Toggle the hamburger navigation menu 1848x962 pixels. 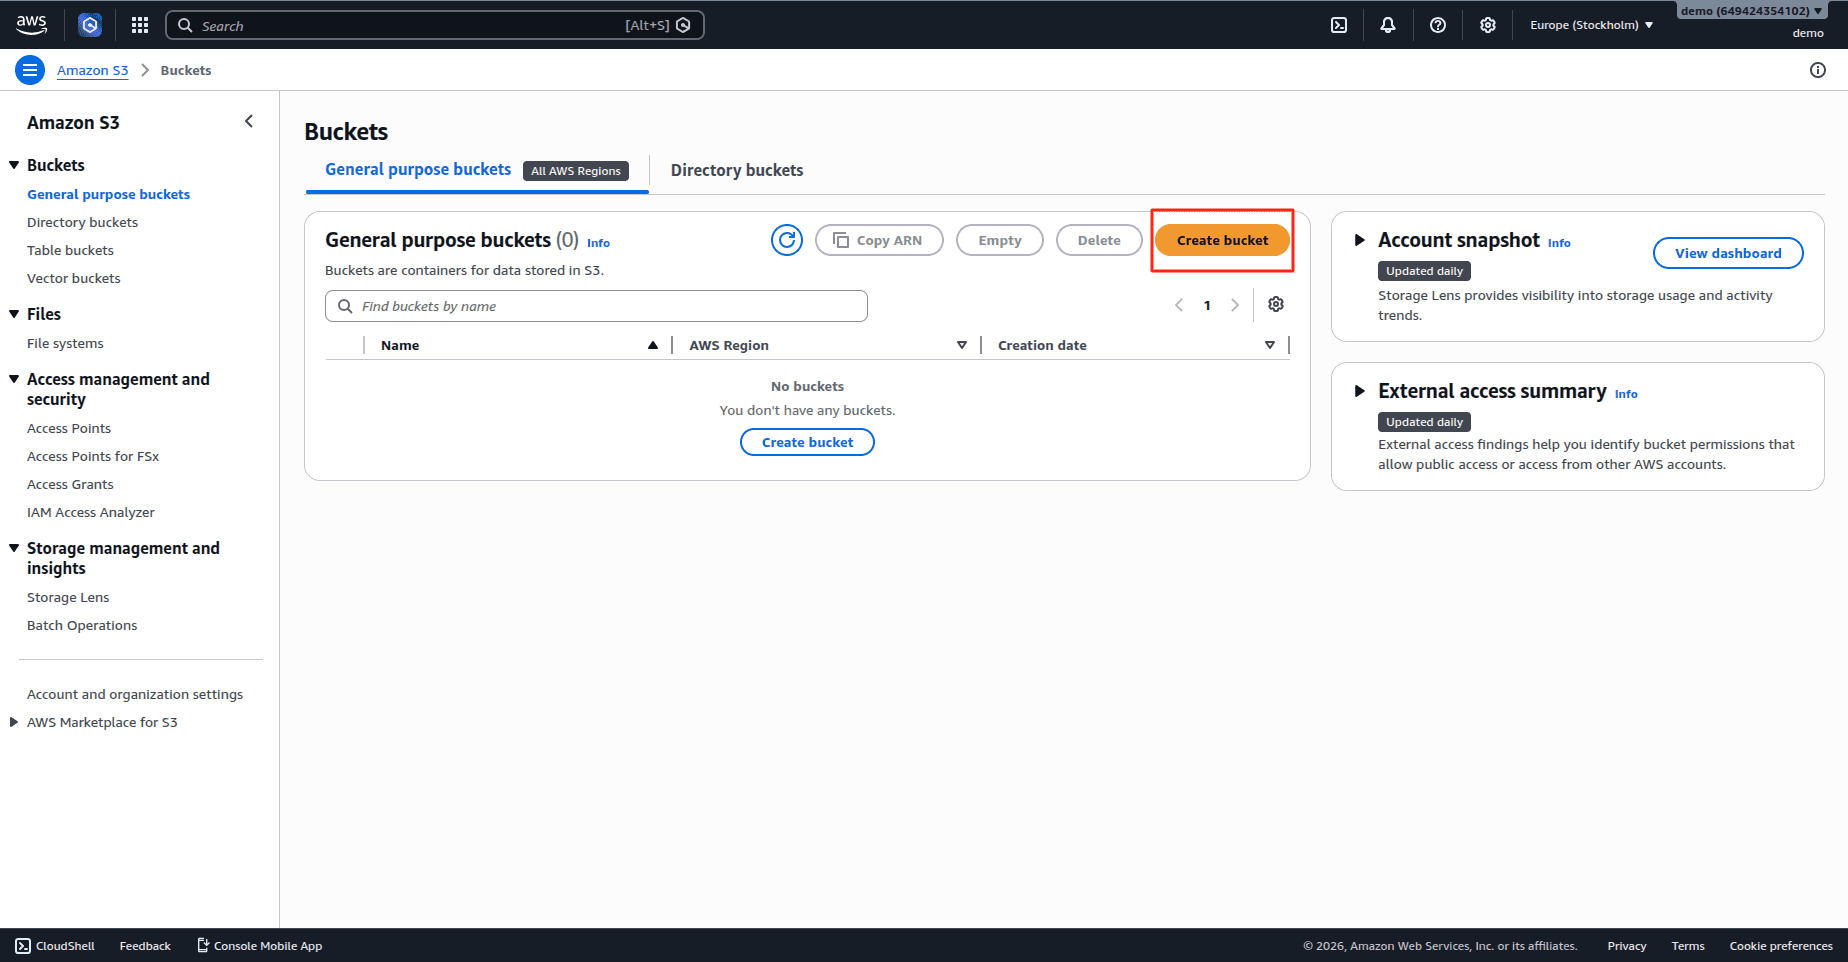[x=30, y=70]
